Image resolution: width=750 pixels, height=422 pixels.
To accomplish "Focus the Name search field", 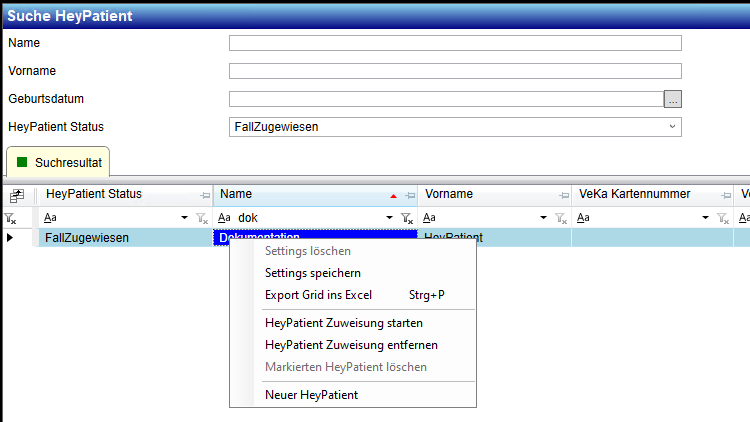I will tap(455, 43).
